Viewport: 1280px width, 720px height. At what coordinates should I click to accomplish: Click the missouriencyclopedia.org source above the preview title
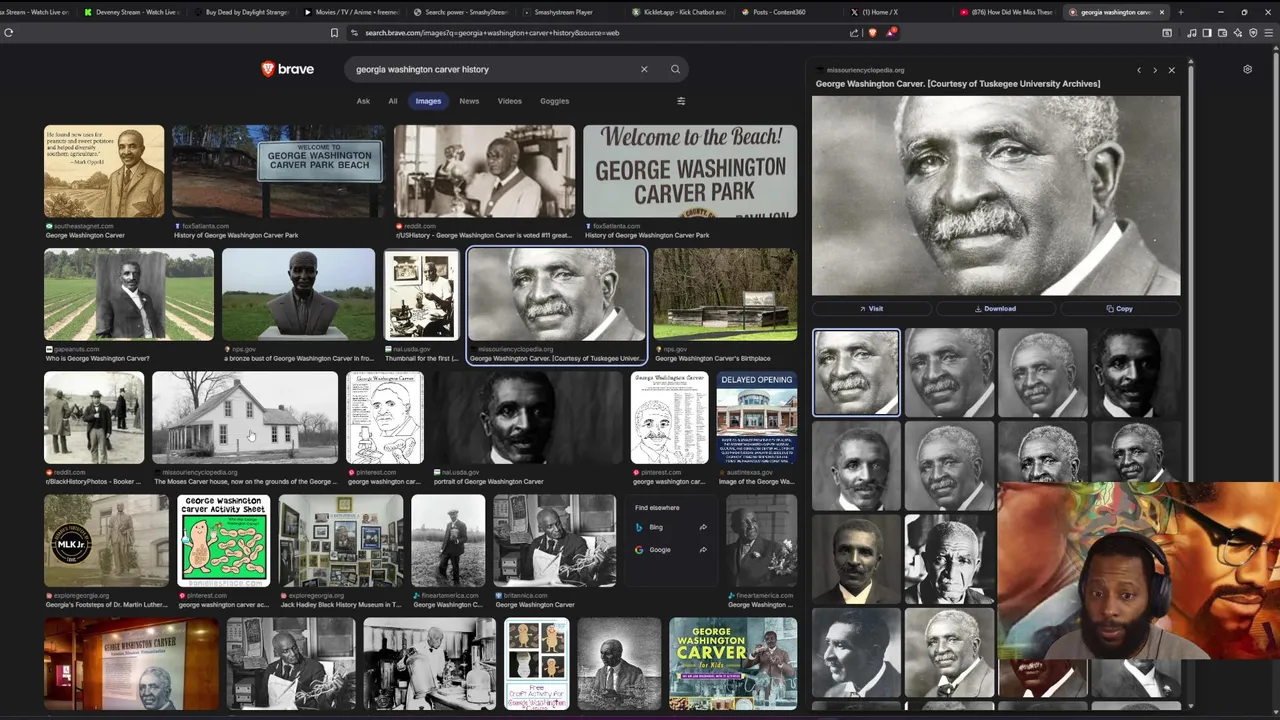(x=866, y=70)
